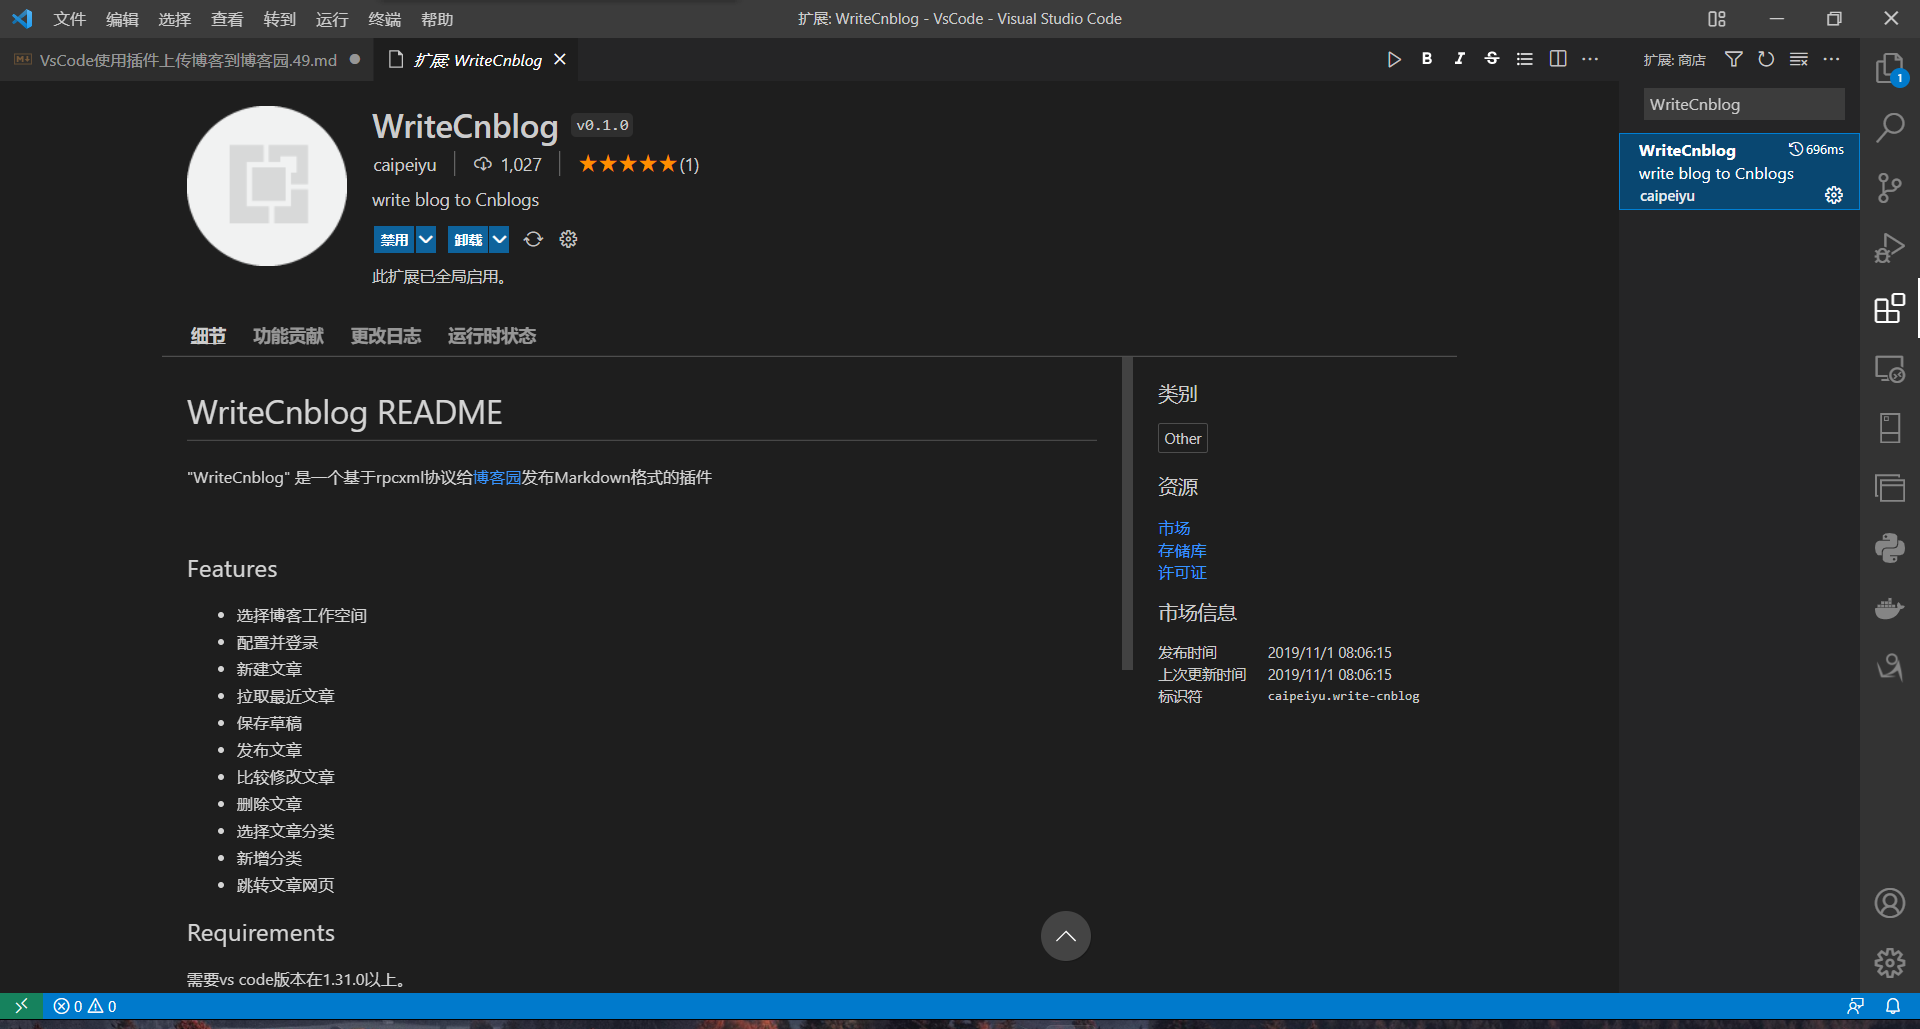1920x1029 pixels.
Task: Open the Docker activity bar icon
Action: coord(1889,608)
